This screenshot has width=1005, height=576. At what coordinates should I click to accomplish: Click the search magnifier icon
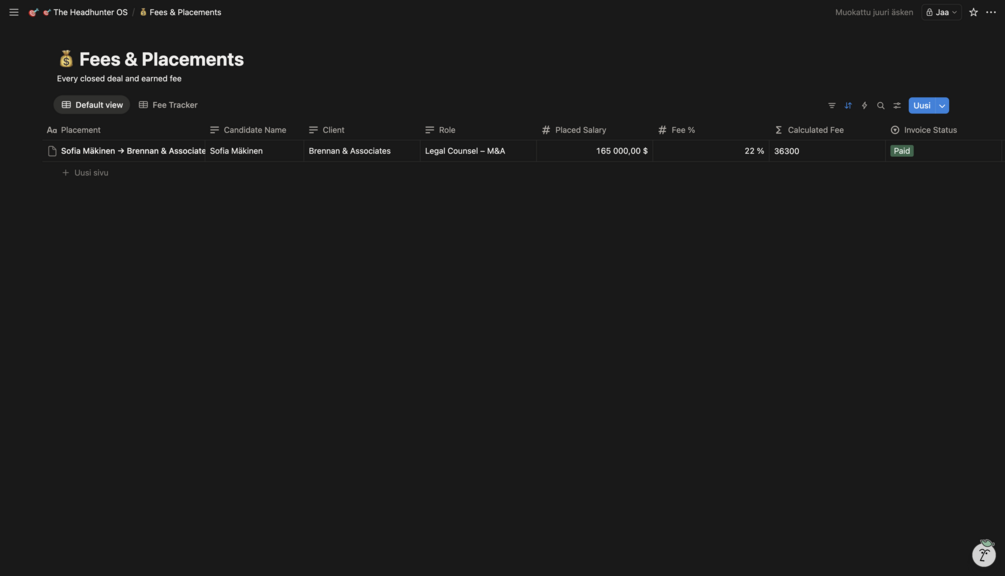click(x=881, y=106)
